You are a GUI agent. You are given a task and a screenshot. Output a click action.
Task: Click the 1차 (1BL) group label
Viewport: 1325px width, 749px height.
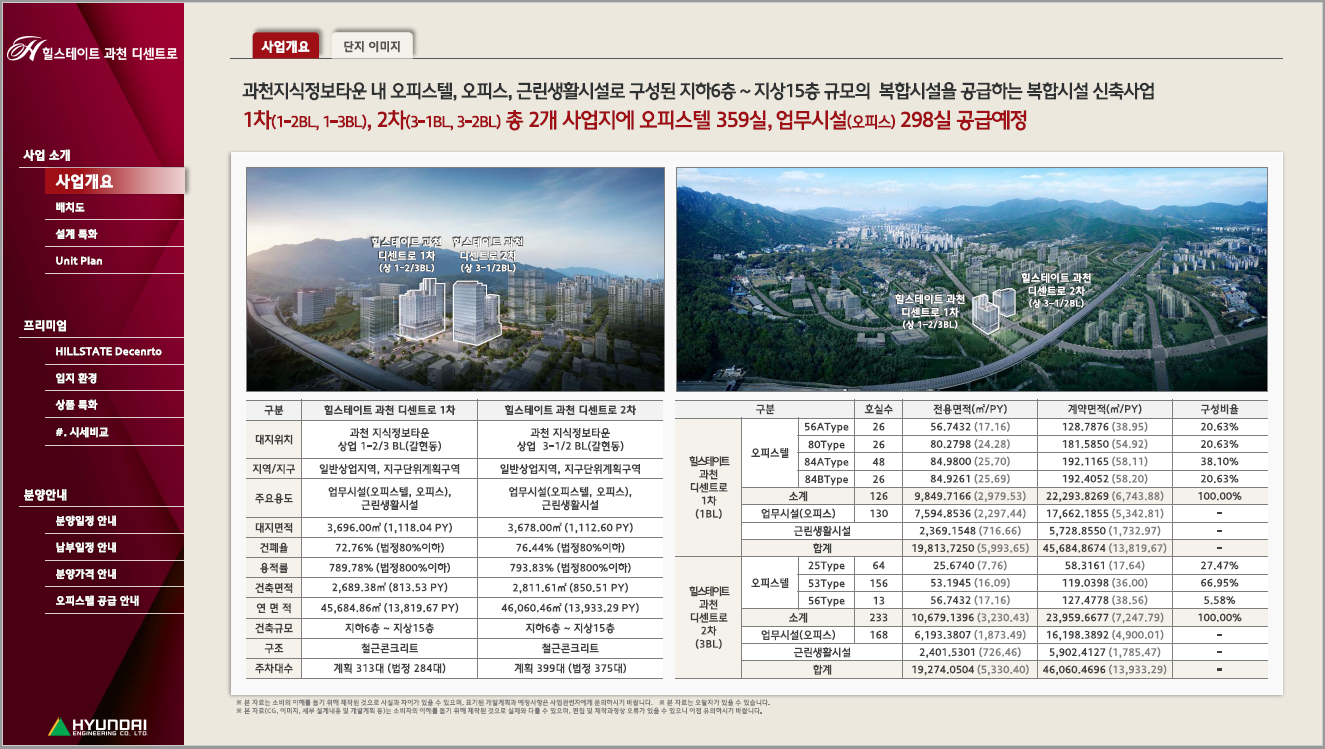coord(708,487)
